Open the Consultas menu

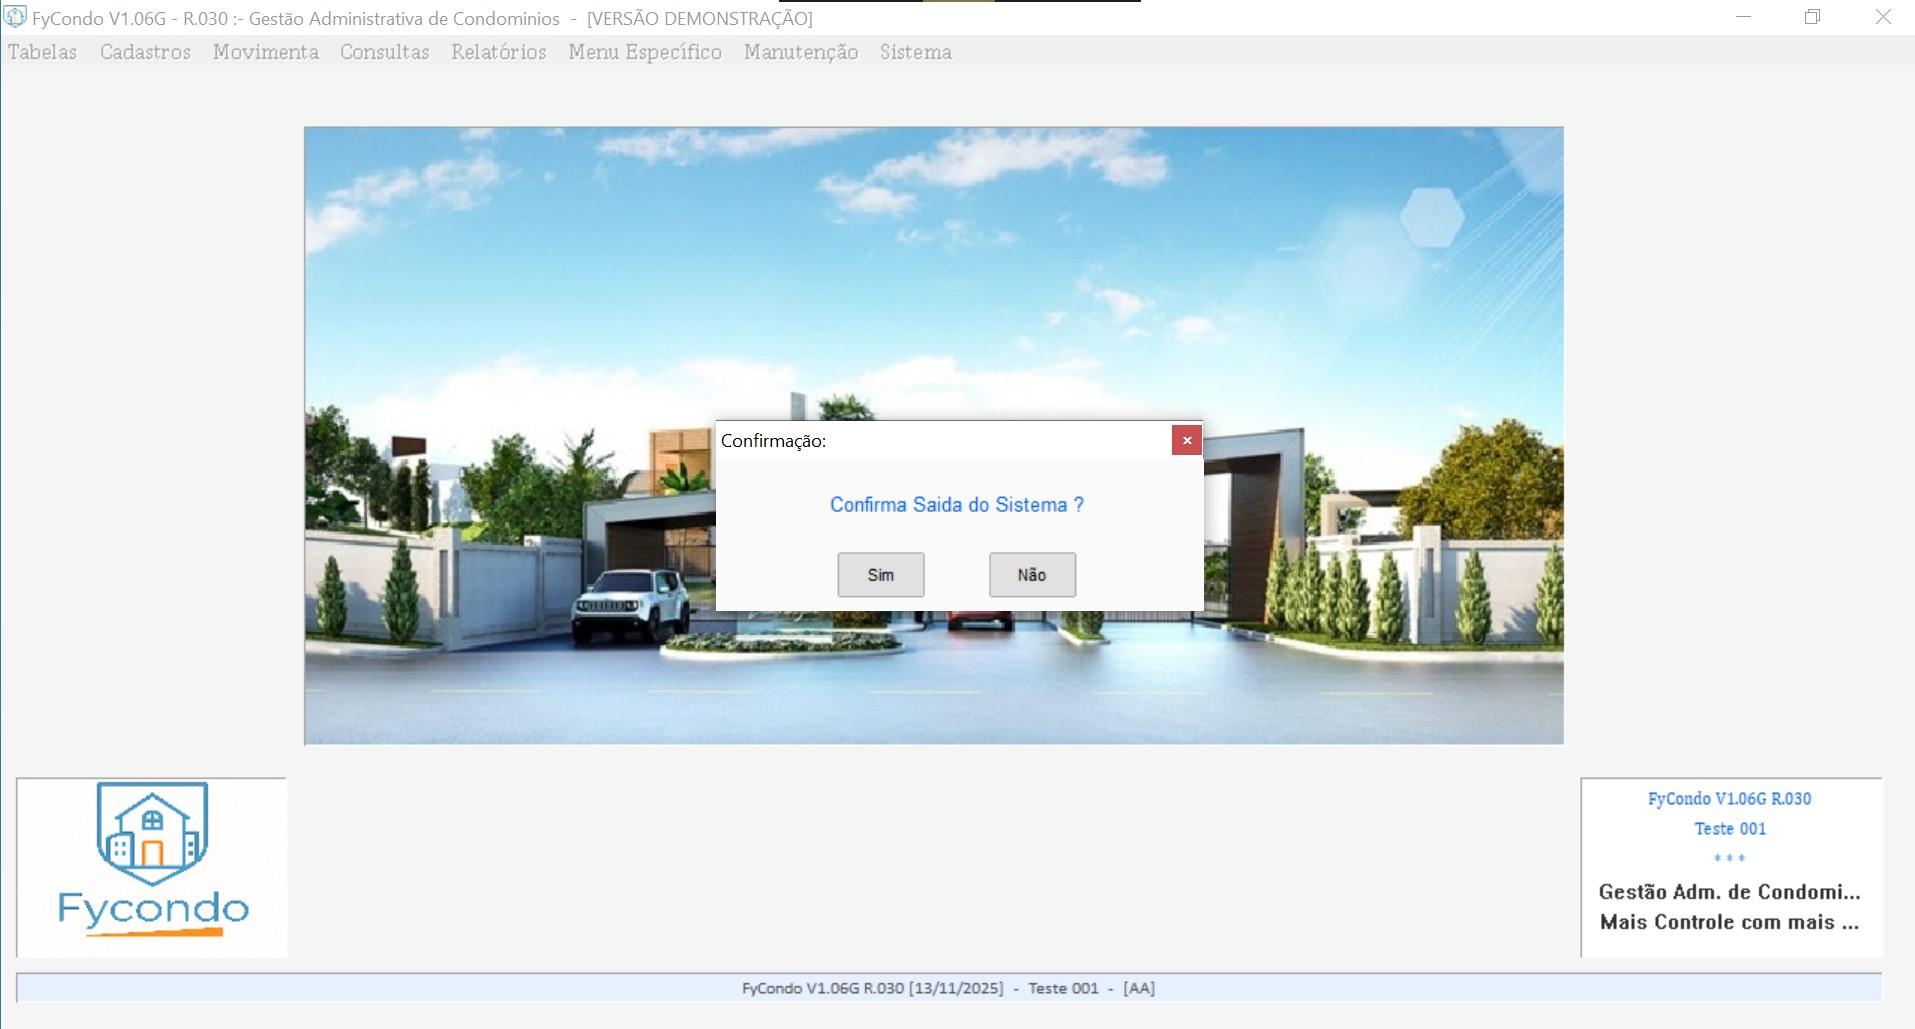click(384, 52)
